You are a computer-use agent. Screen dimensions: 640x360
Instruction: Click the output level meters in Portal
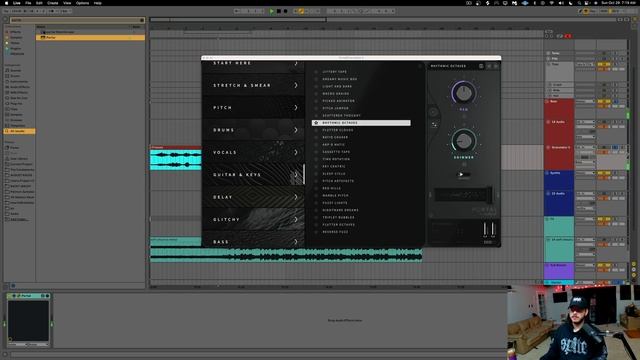(489, 230)
